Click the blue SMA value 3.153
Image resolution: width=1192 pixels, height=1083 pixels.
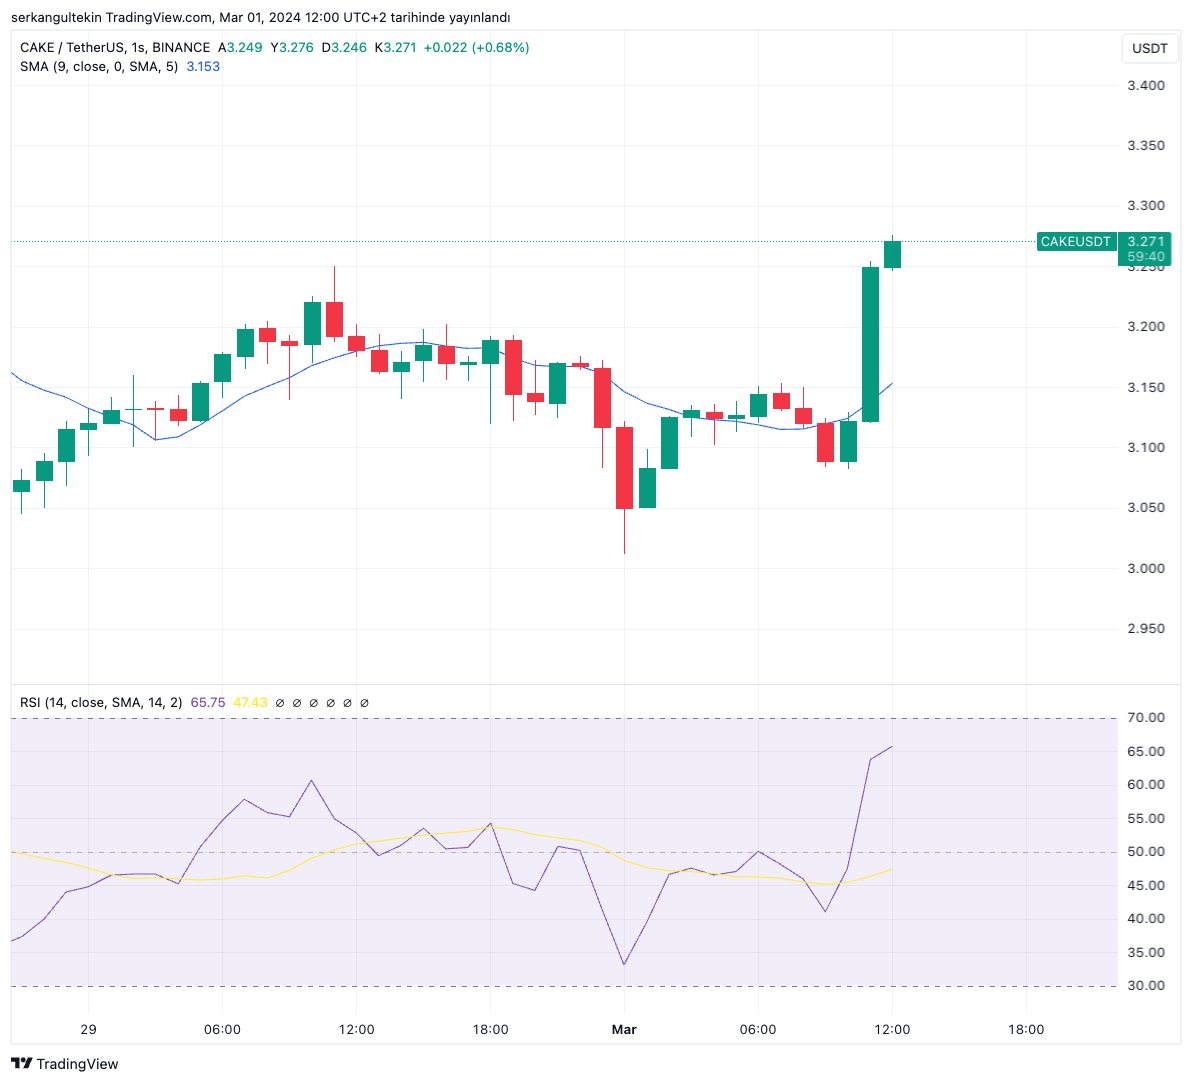203,67
